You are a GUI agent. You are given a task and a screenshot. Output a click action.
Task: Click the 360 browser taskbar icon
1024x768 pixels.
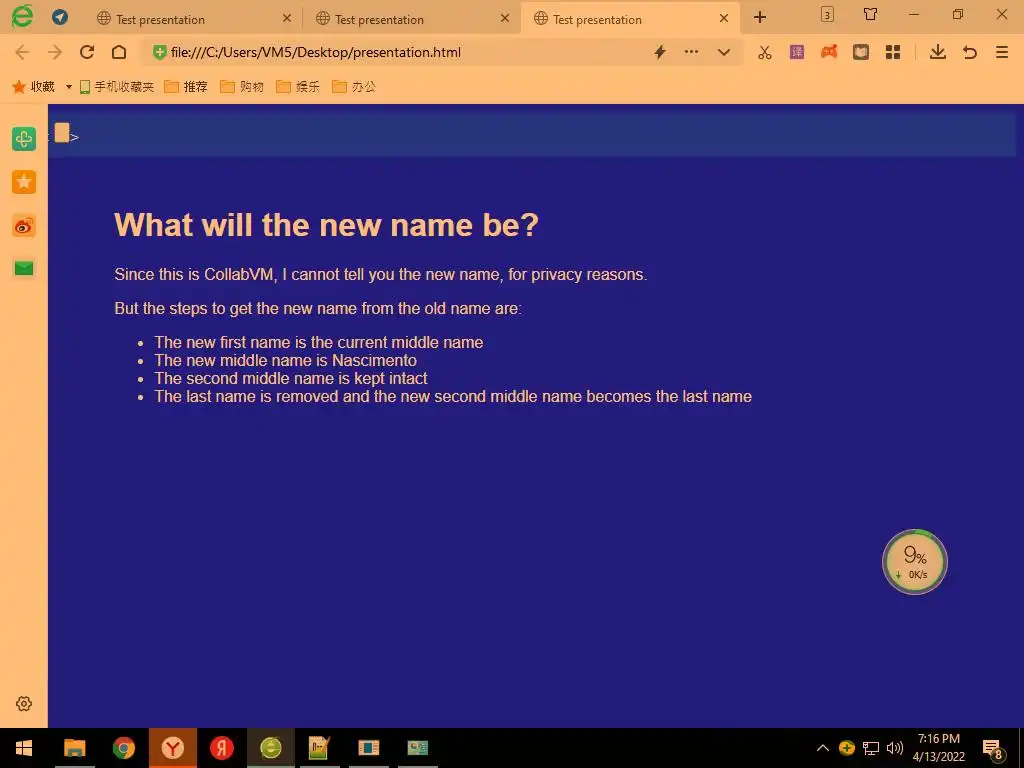click(270, 748)
